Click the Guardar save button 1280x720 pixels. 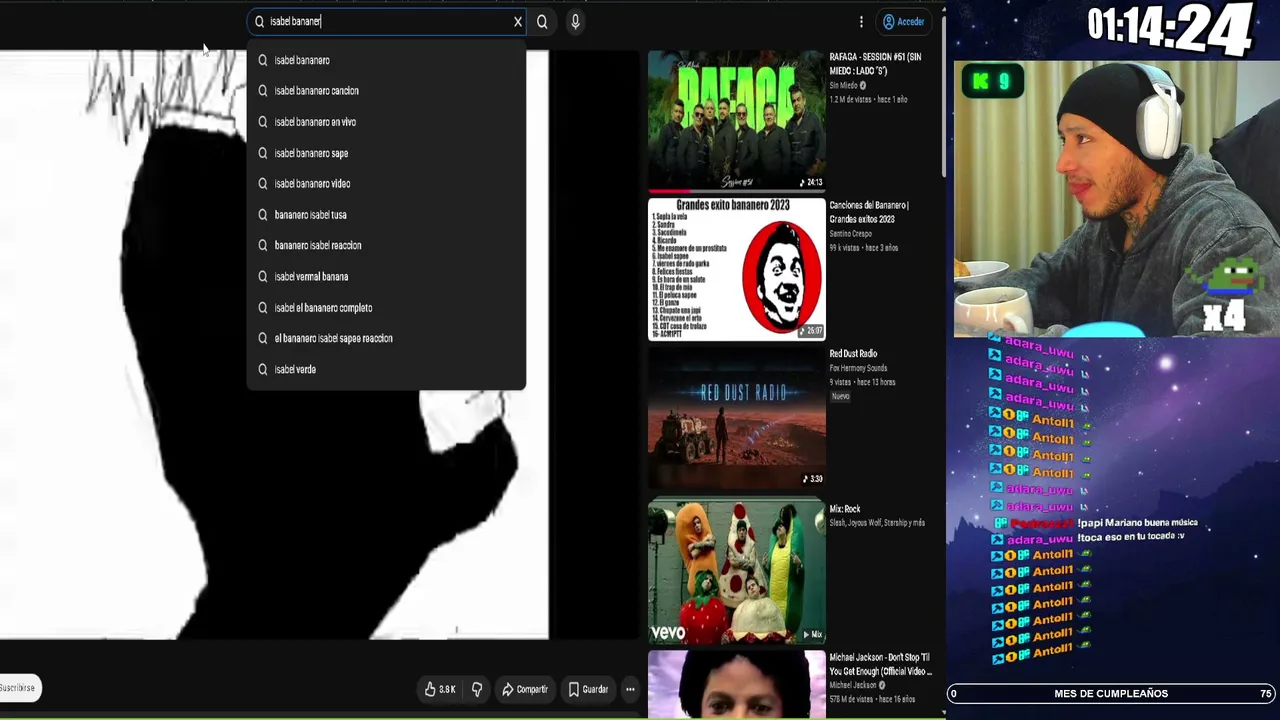[x=588, y=689]
